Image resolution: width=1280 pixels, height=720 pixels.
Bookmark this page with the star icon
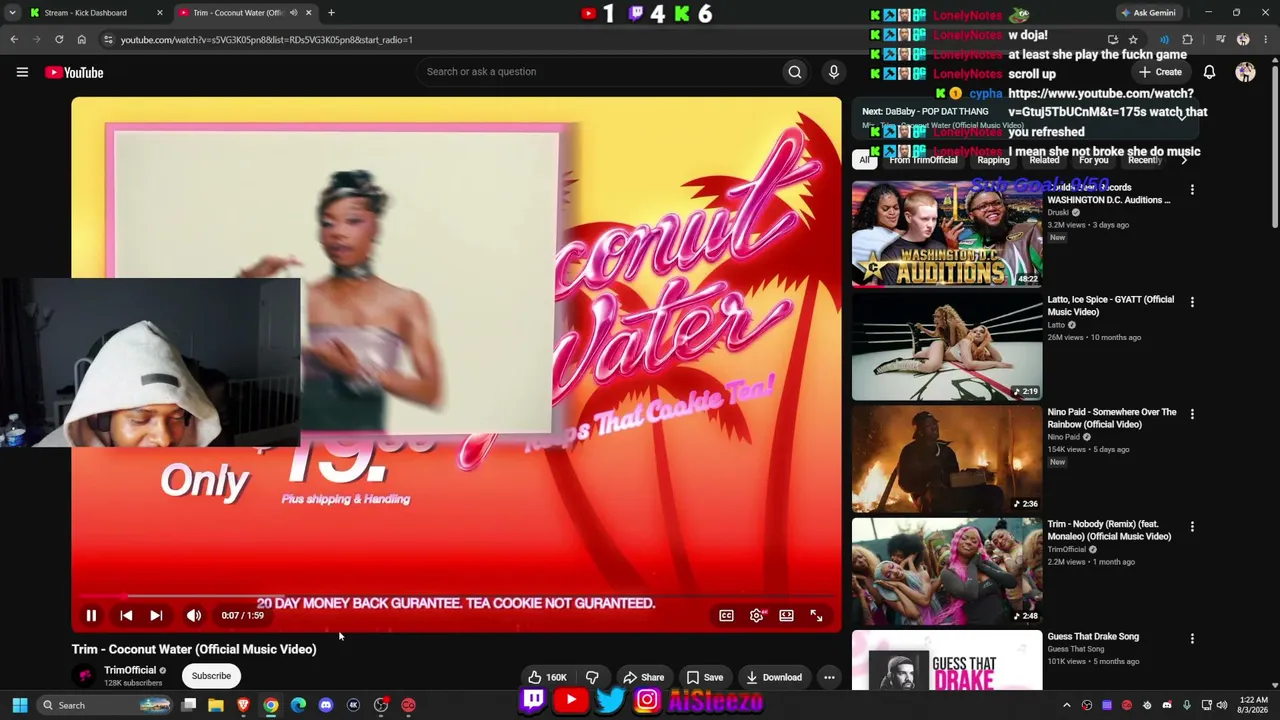pyautogui.click(x=1133, y=40)
